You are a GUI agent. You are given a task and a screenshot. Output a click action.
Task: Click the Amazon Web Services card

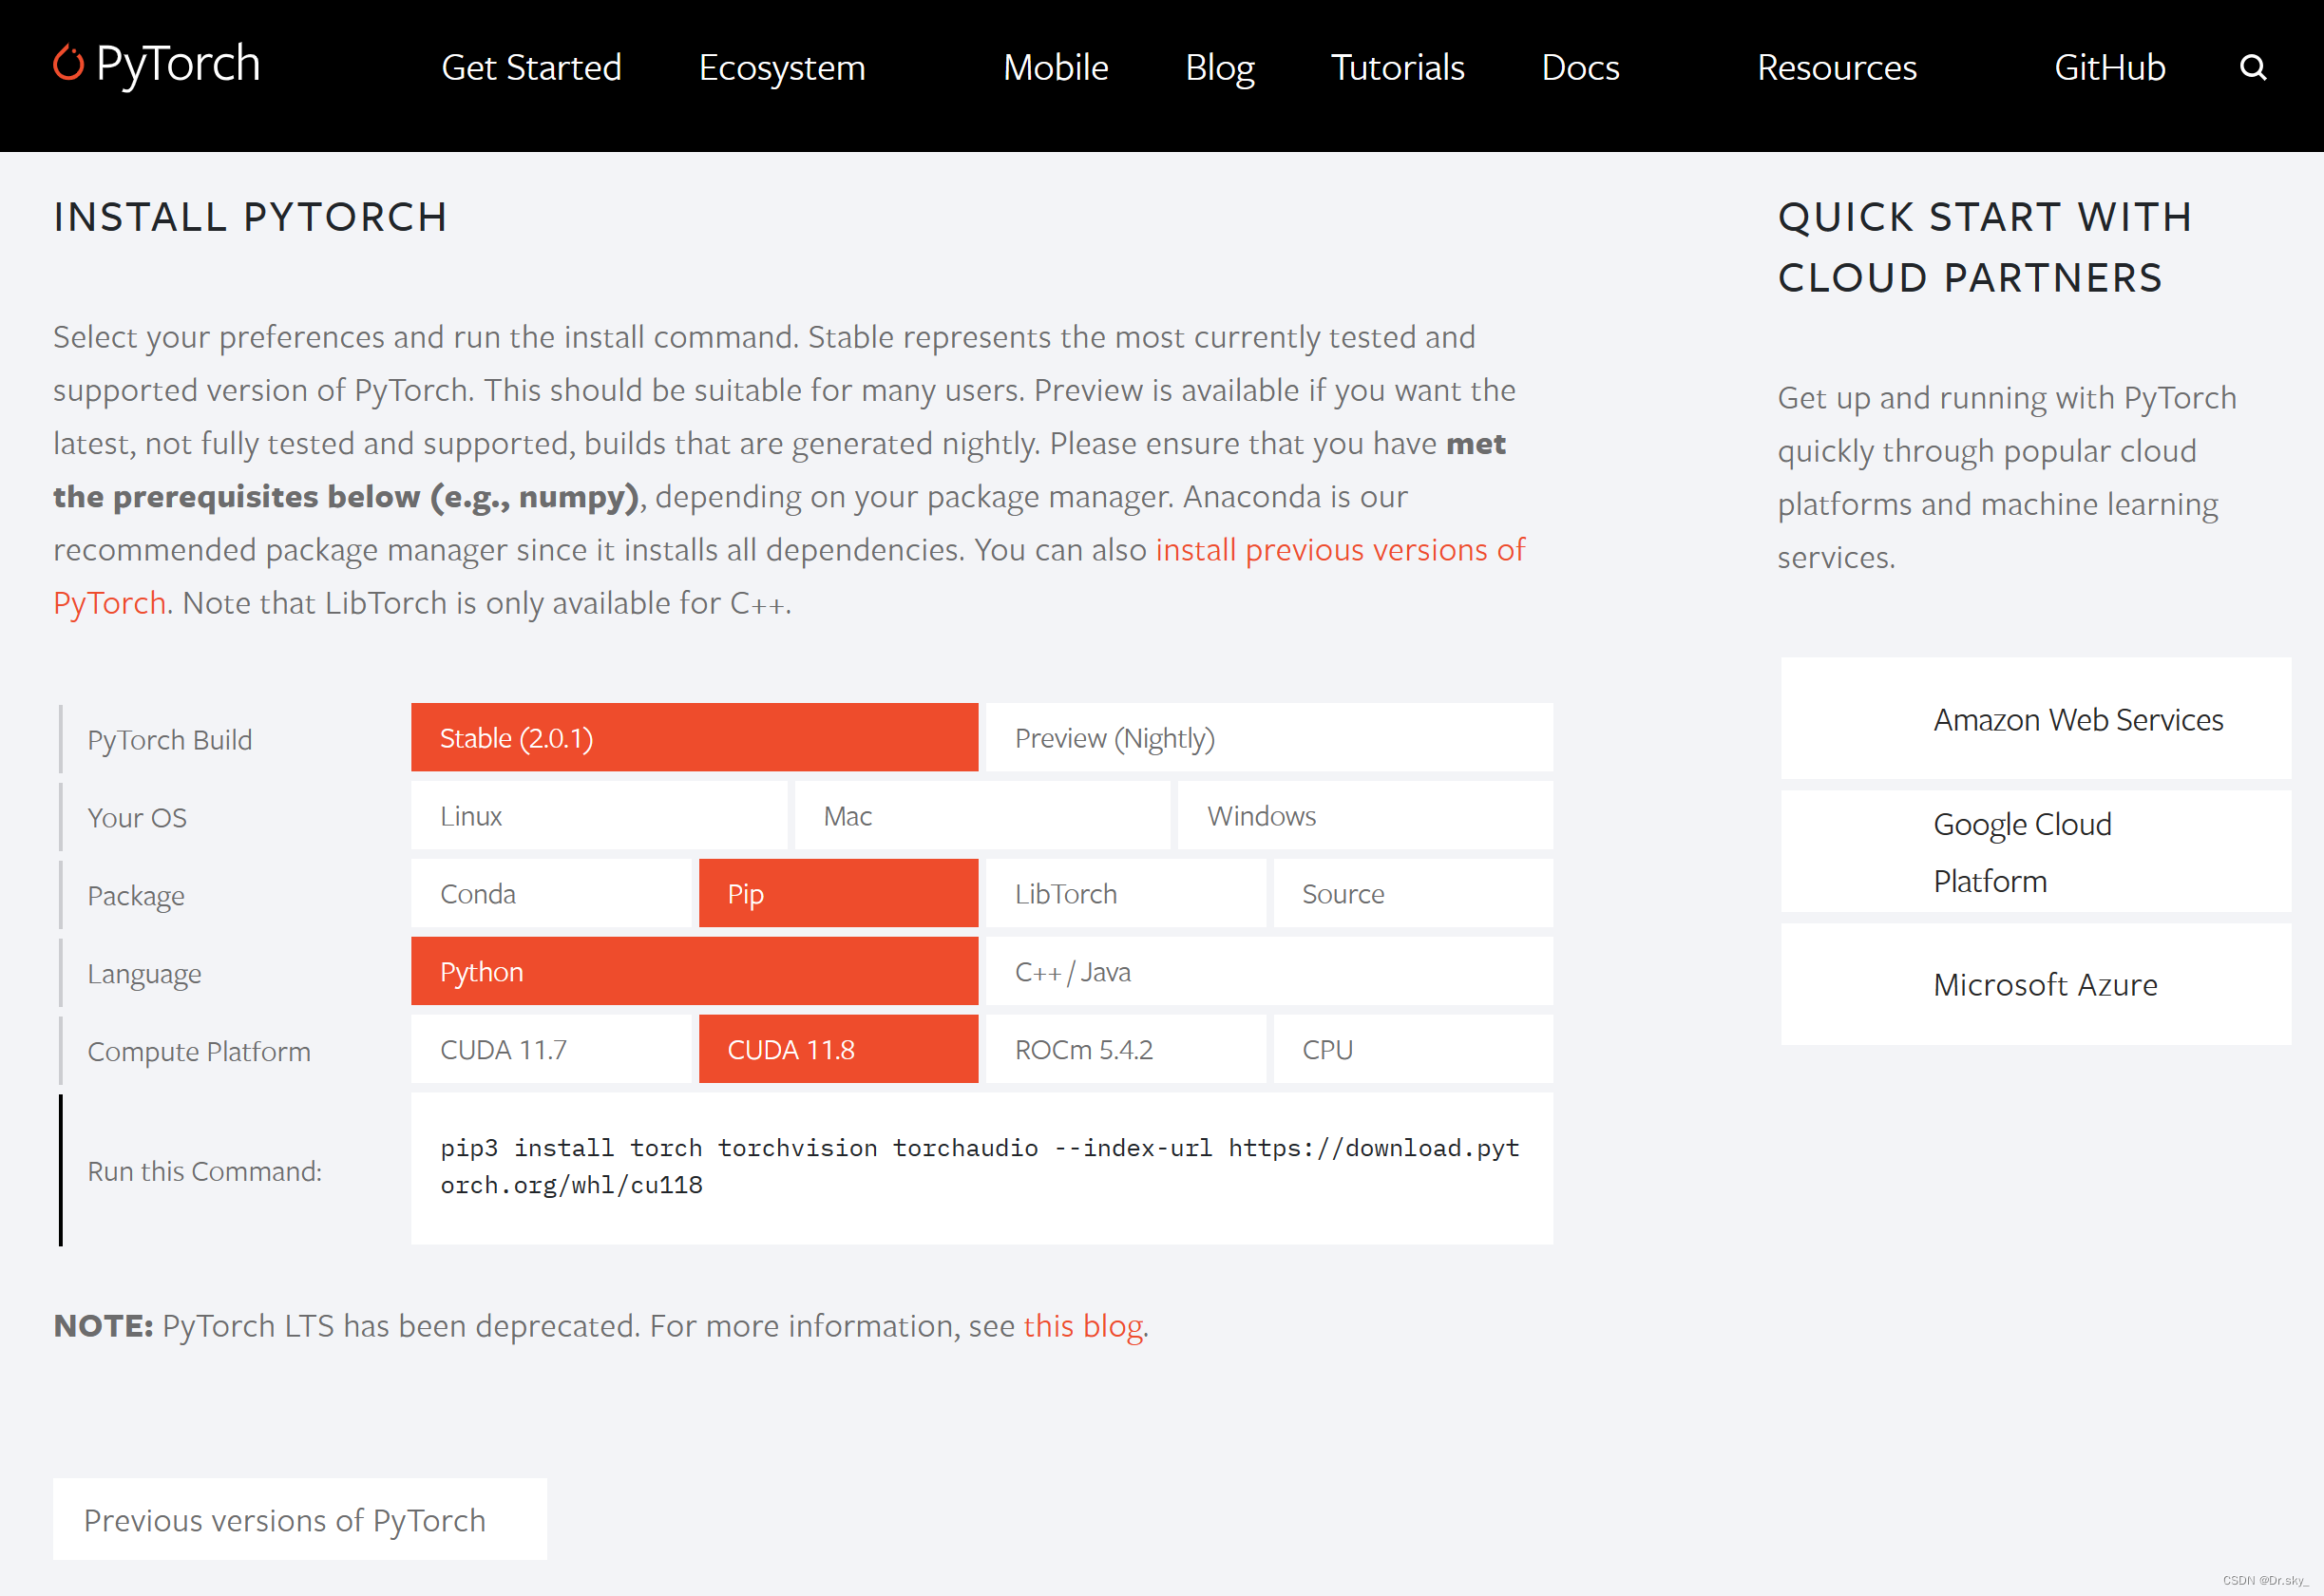coord(2035,719)
